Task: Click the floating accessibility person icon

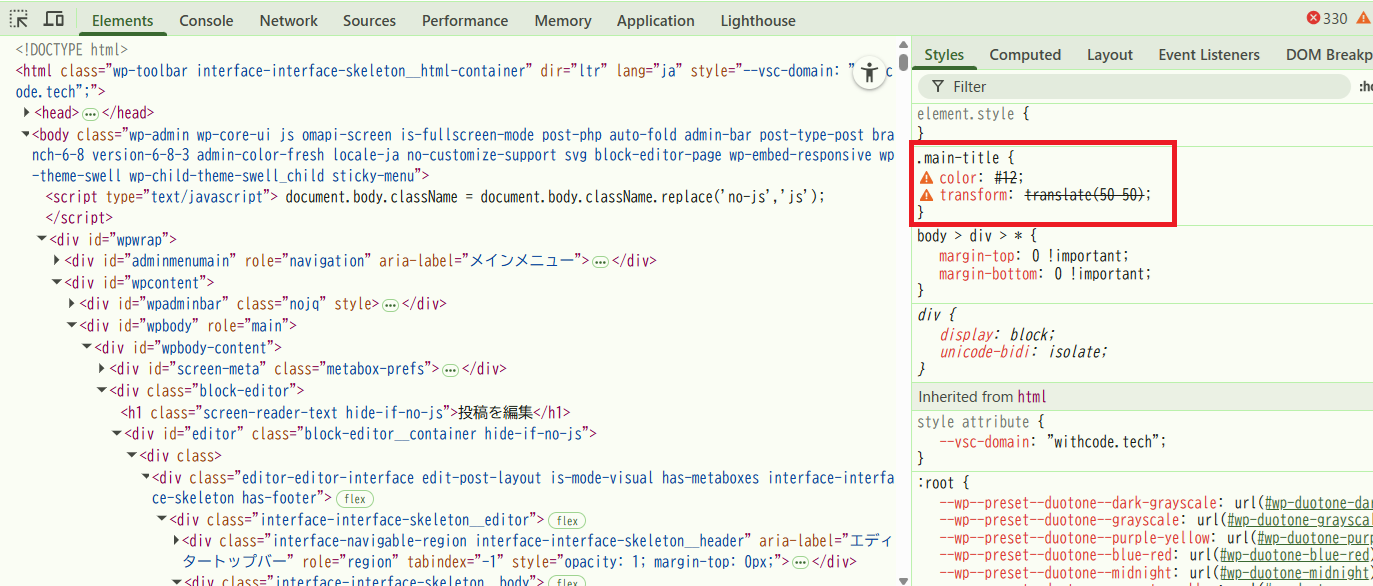Action: (870, 71)
